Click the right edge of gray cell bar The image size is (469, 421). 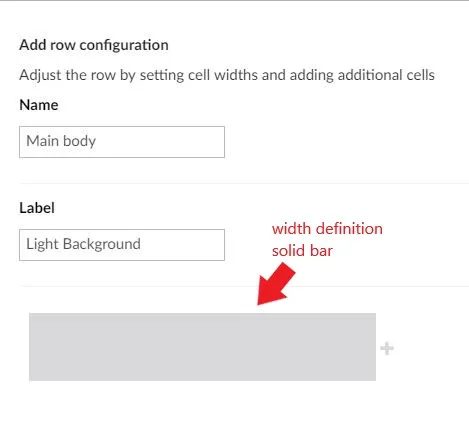375,347
